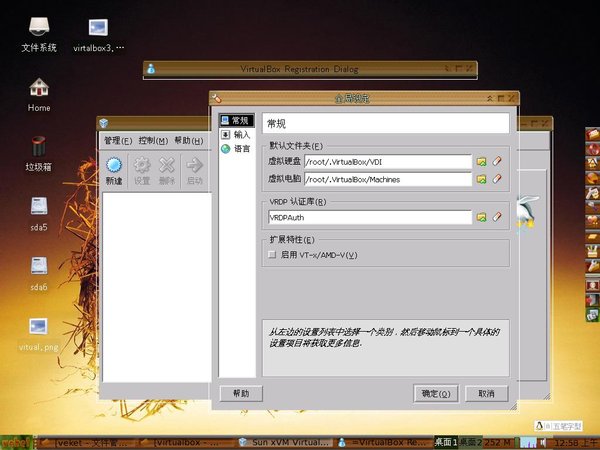Enable the 启用 VT-x/AMD-V checkbox
The height and width of the screenshot is (450, 600).
point(272,254)
